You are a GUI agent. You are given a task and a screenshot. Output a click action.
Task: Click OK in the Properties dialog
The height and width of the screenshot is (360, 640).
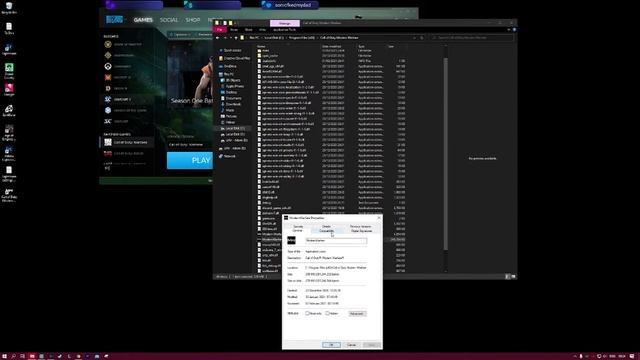point(331,345)
